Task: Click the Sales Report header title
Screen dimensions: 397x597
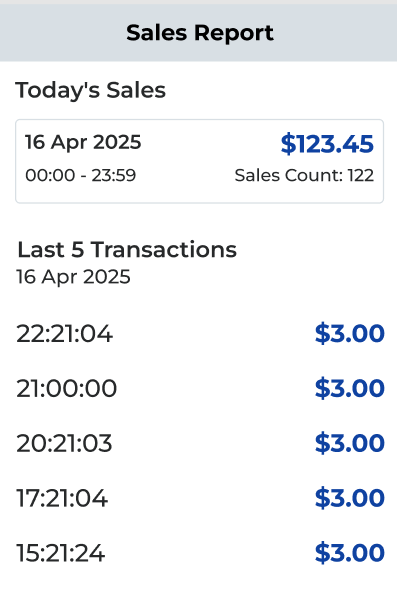Action: [200, 33]
